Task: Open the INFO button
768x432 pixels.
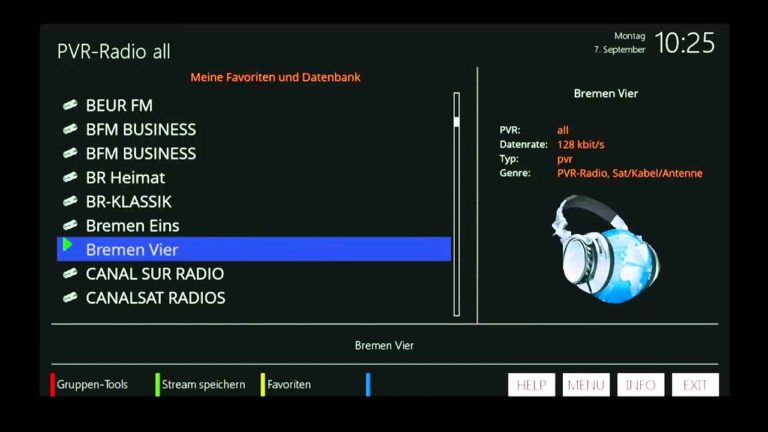Action: pos(640,385)
